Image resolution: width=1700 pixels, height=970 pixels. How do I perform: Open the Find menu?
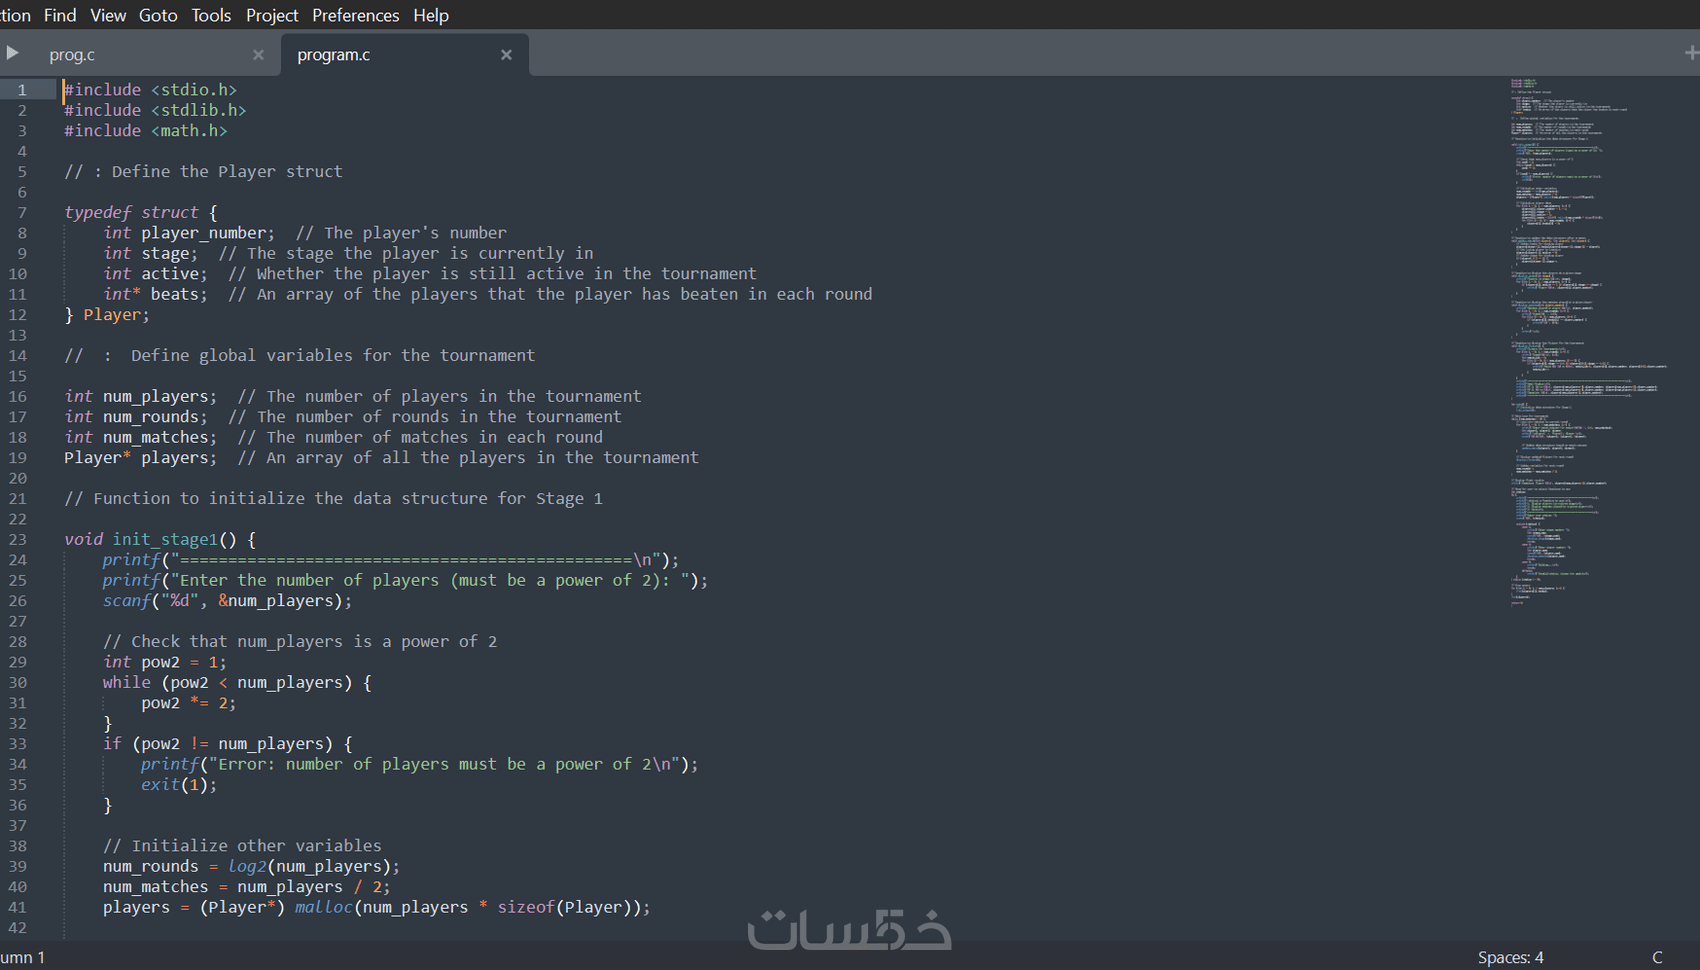(60, 15)
